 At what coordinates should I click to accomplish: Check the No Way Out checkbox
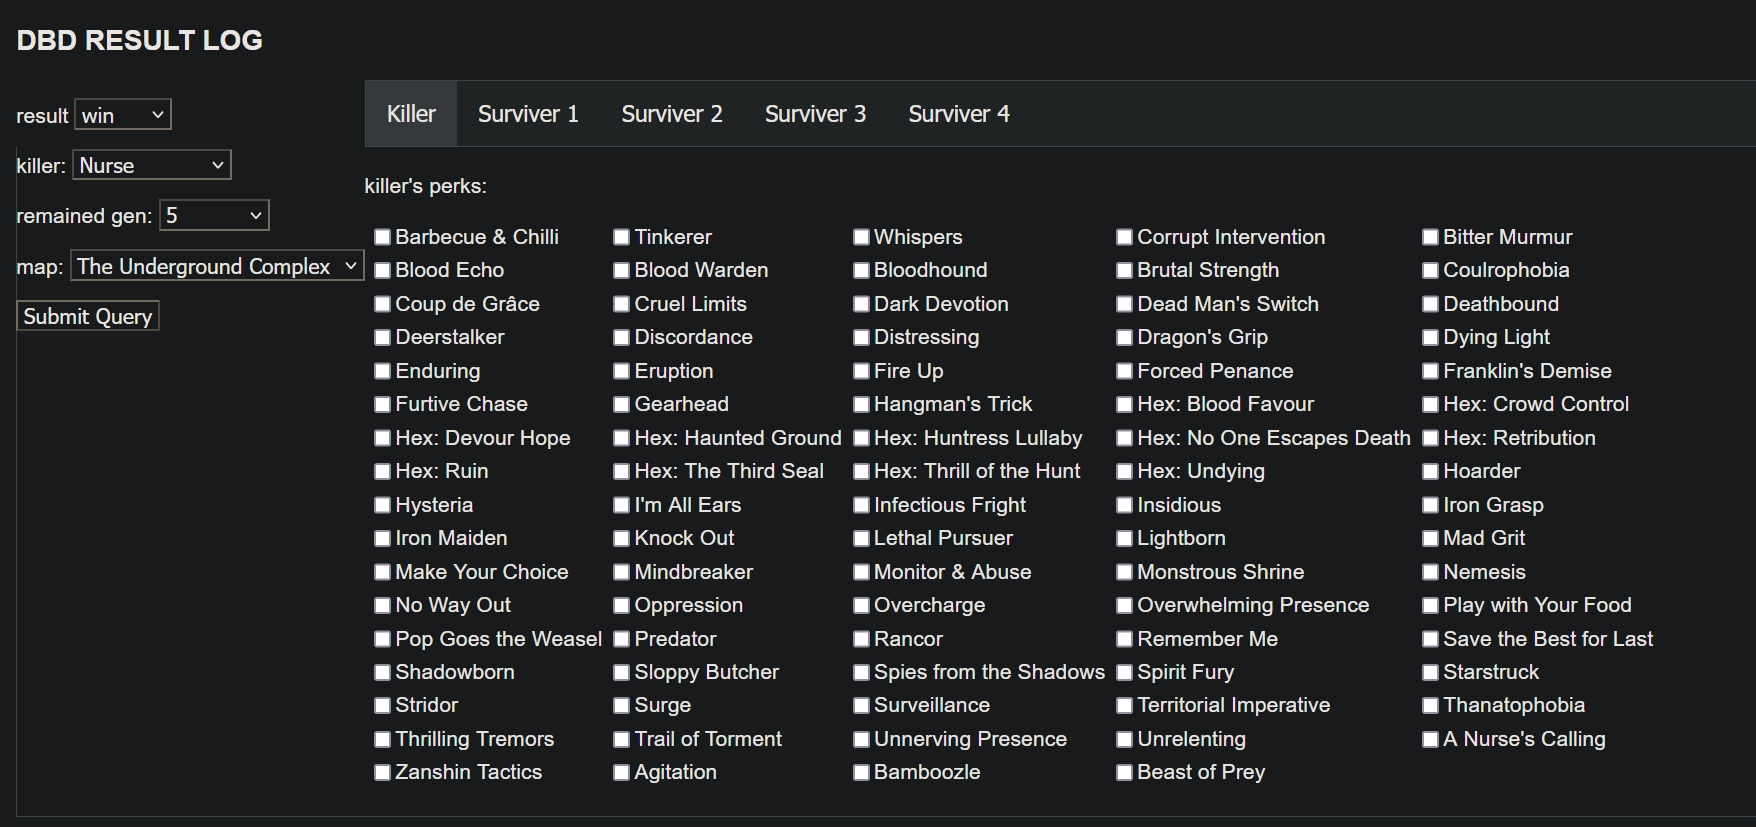pyautogui.click(x=382, y=605)
